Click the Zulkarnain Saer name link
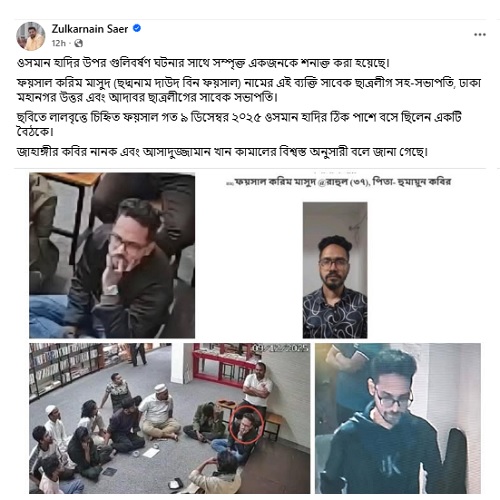Screen dimensions: 500x500 (90, 29)
